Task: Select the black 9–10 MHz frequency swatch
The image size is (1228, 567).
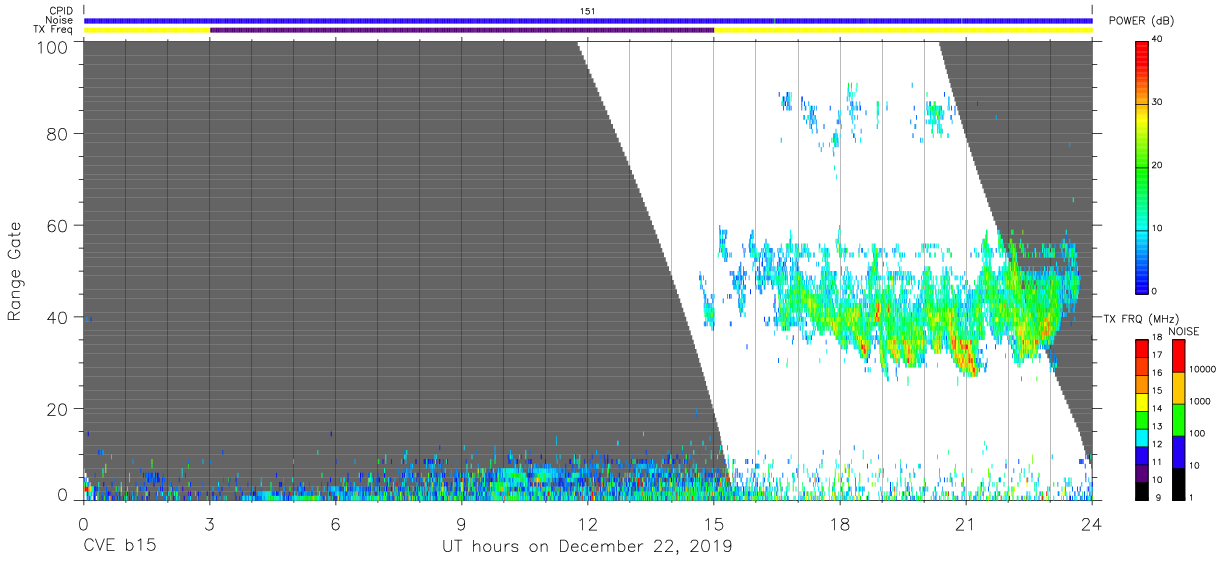Action: pos(1142,489)
